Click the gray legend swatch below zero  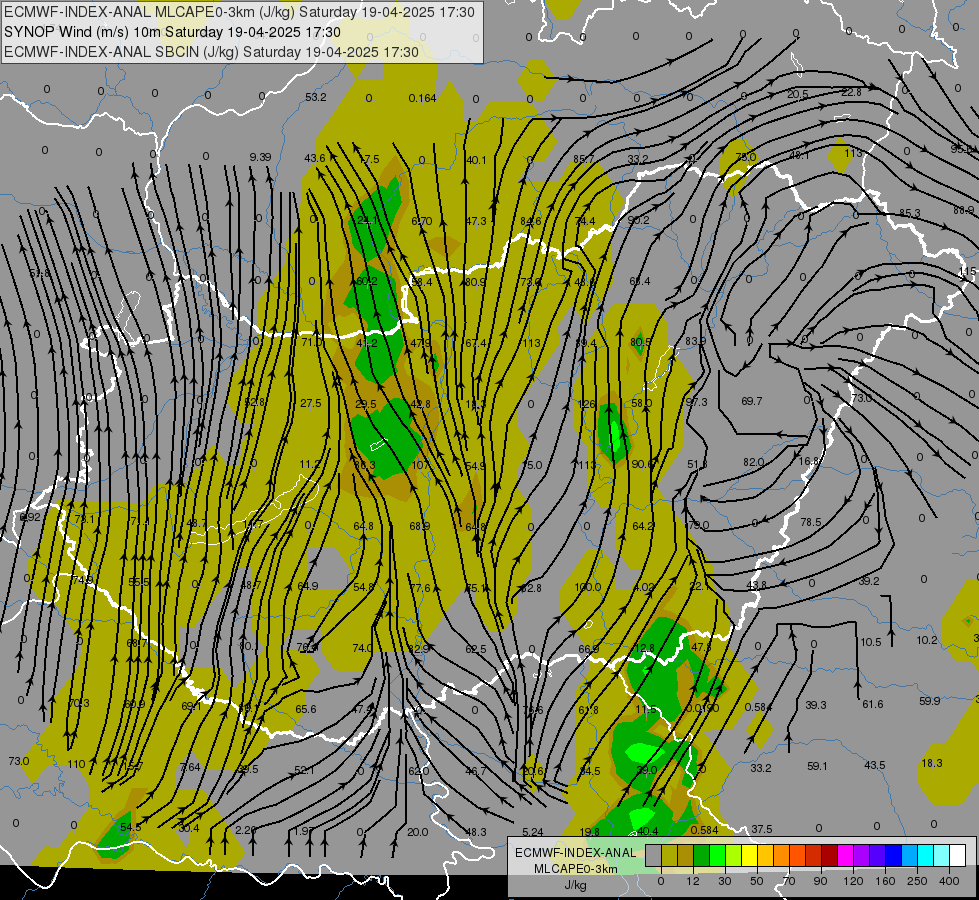654,856
